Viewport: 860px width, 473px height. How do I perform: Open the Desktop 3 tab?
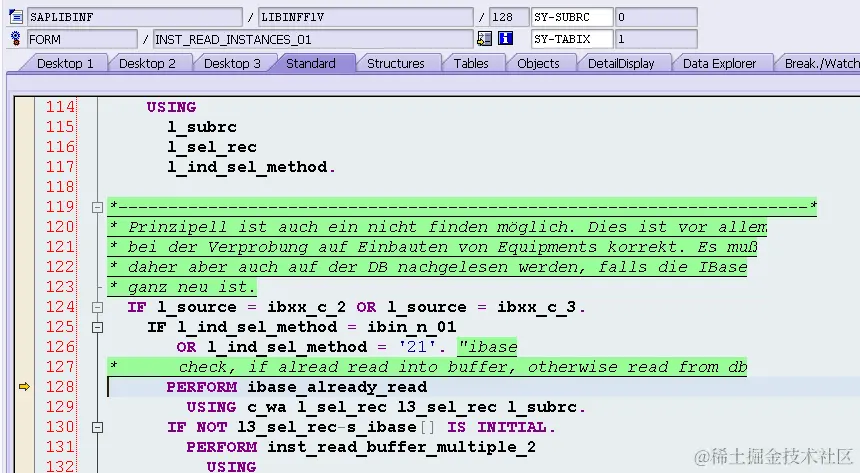coord(232,64)
